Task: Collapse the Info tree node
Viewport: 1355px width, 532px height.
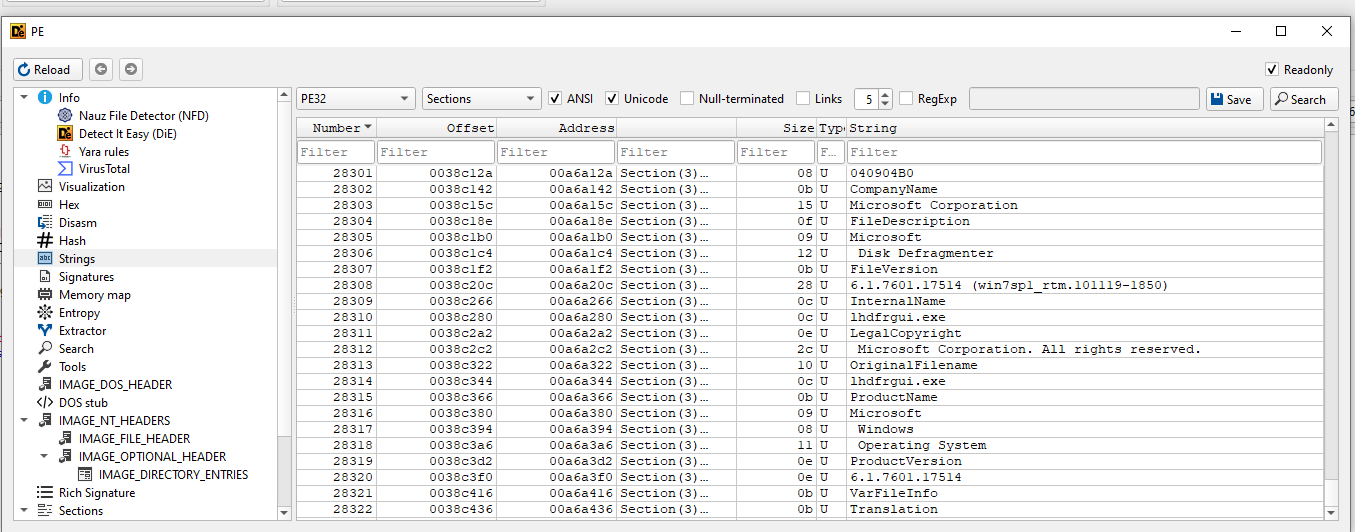Action: 23,97
